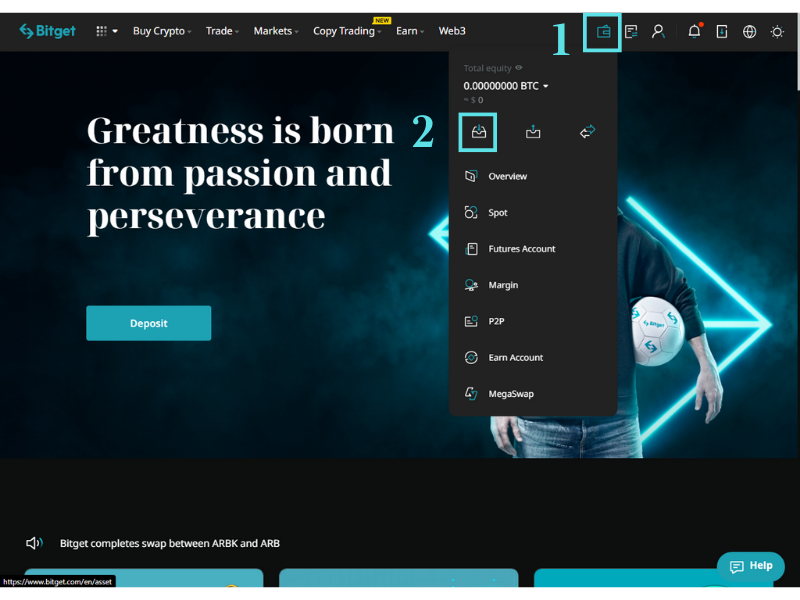Toggle total equity visibility eye
Screen dimensions: 800x600
tap(519, 67)
